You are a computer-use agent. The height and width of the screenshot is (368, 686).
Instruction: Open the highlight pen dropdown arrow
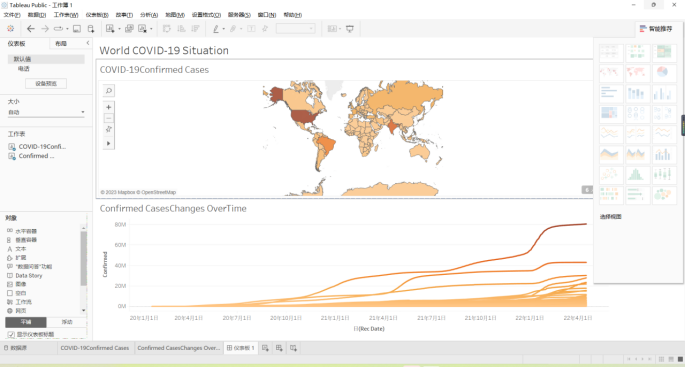tap(224, 29)
